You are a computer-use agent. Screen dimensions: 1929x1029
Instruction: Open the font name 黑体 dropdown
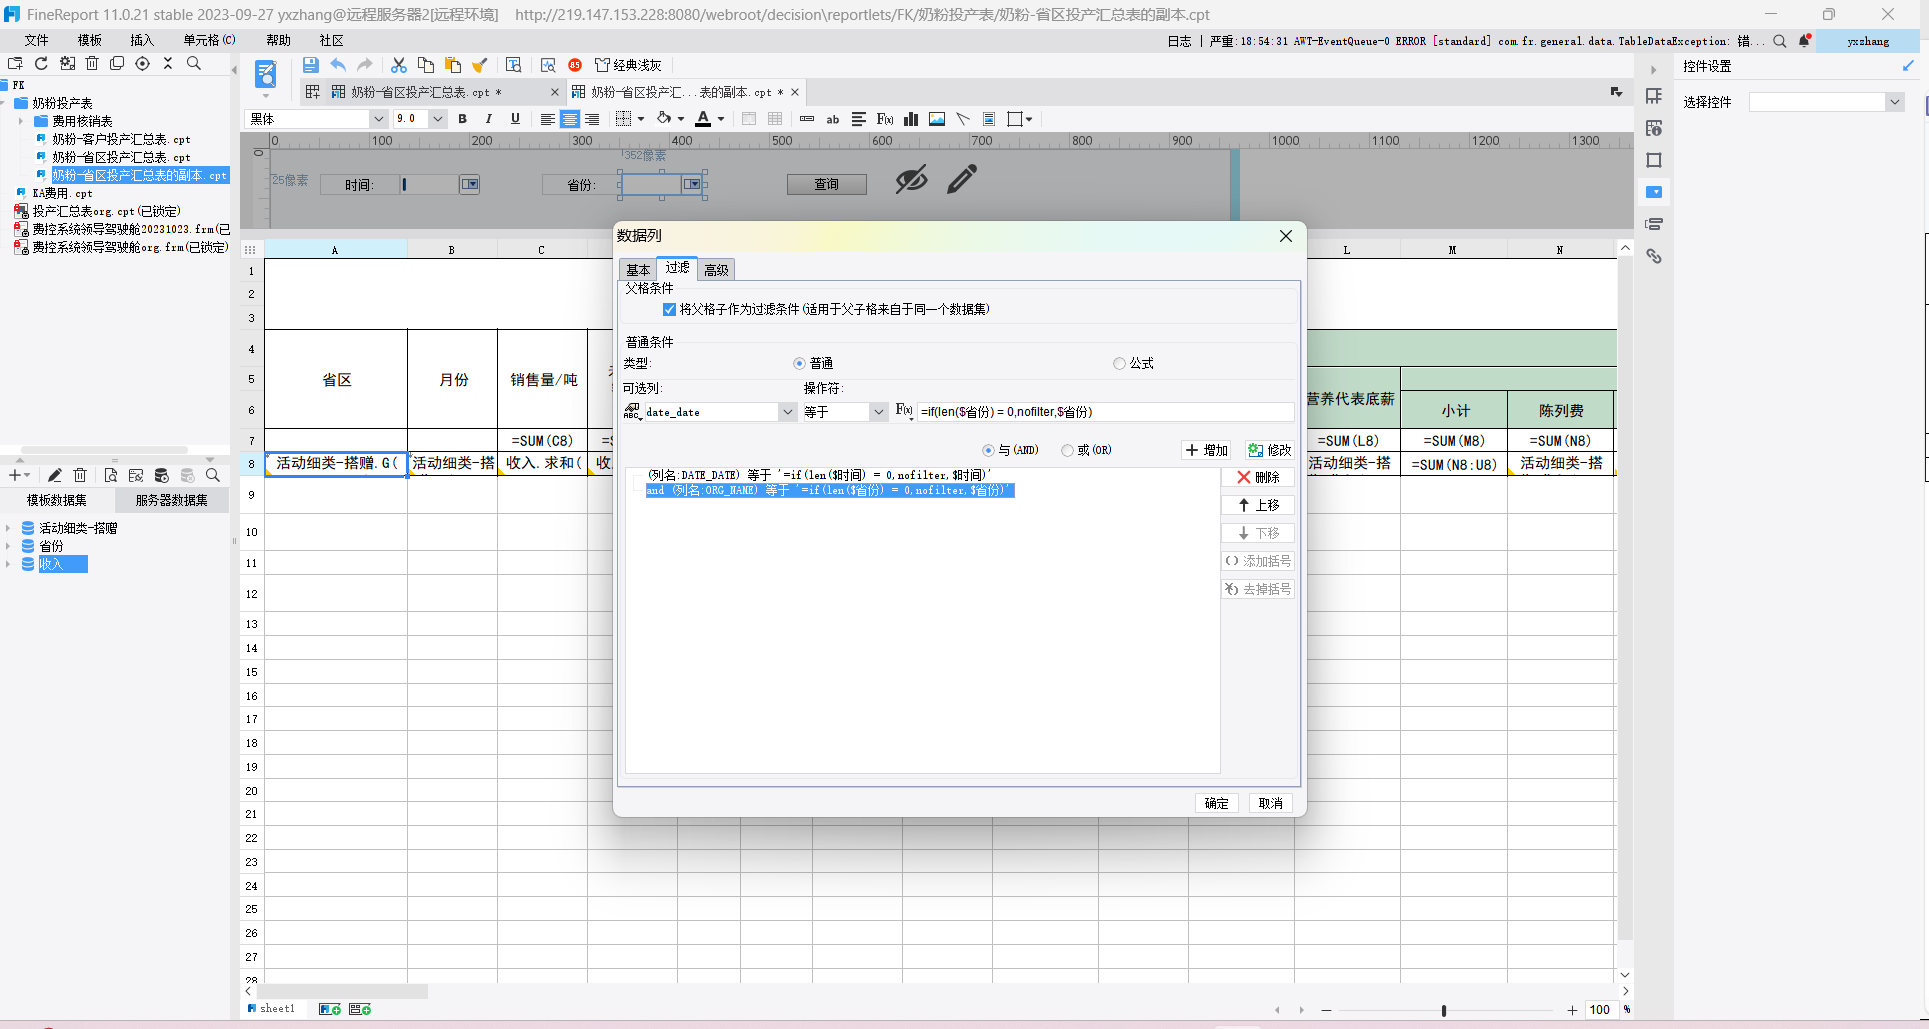tap(378, 119)
